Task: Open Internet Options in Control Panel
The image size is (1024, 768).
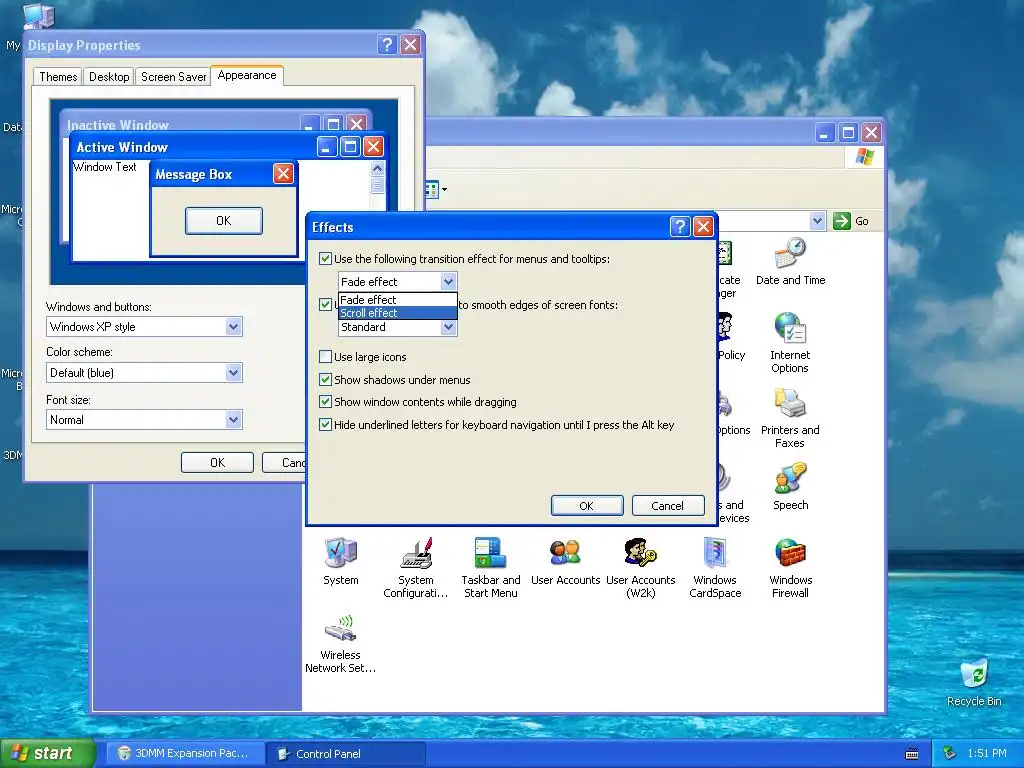Action: pyautogui.click(x=790, y=342)
